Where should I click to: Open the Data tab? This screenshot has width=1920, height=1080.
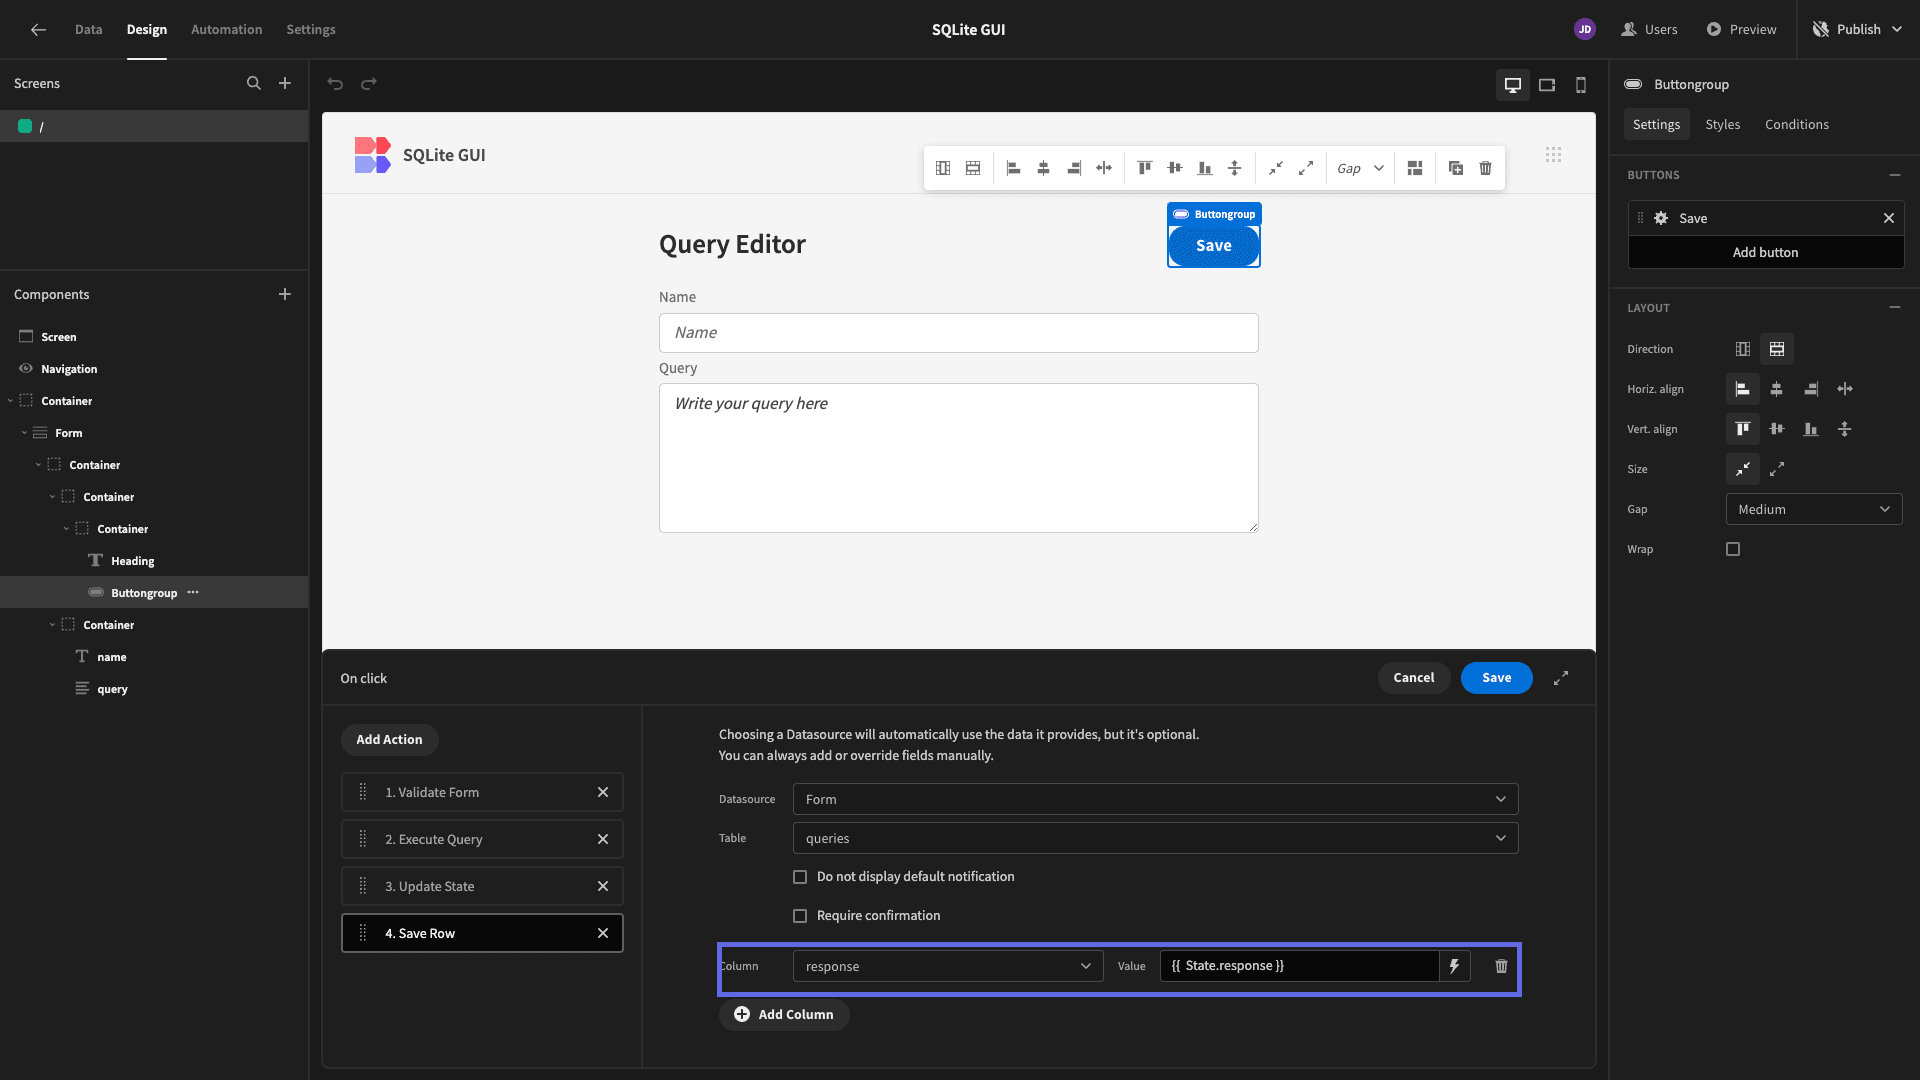(x=88, y=30)
